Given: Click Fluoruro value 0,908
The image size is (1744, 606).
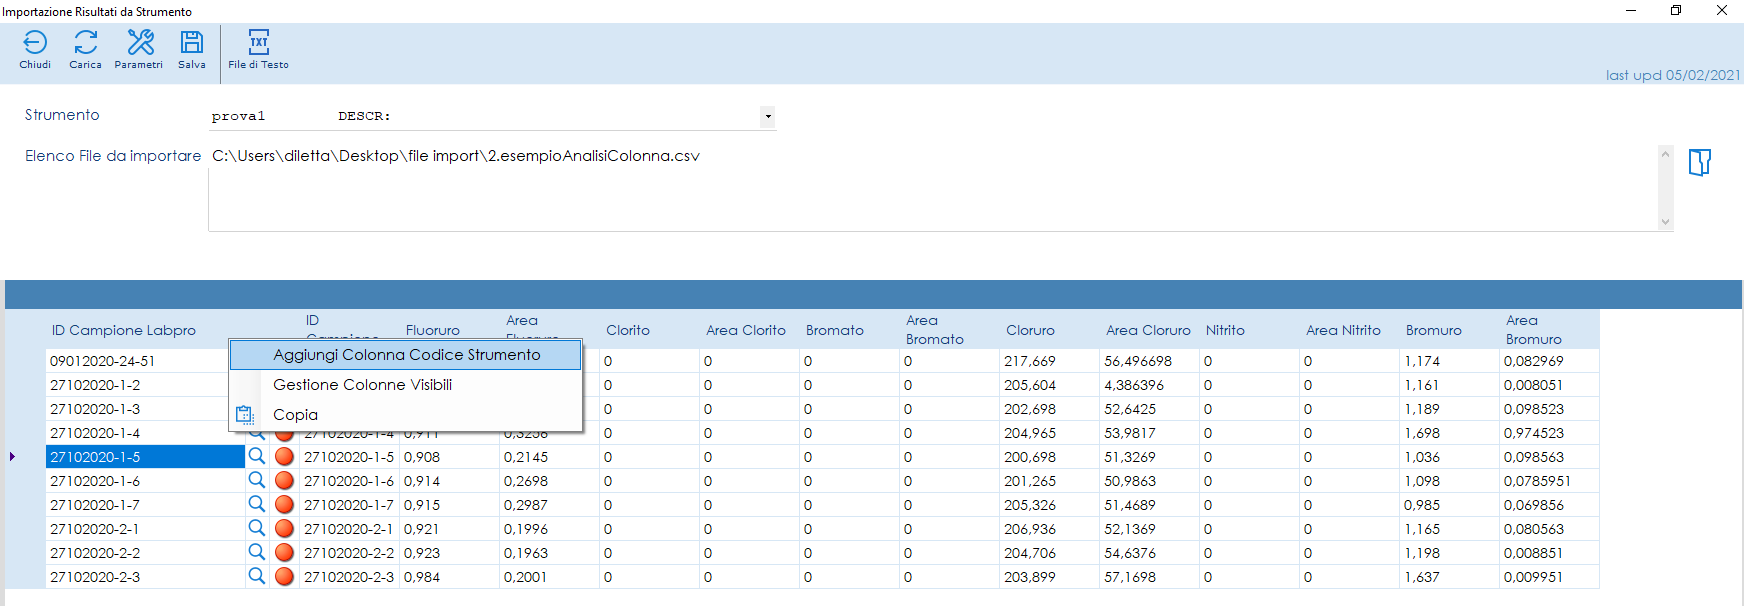Looking at the screenshot, I should [x=449, y=457].
